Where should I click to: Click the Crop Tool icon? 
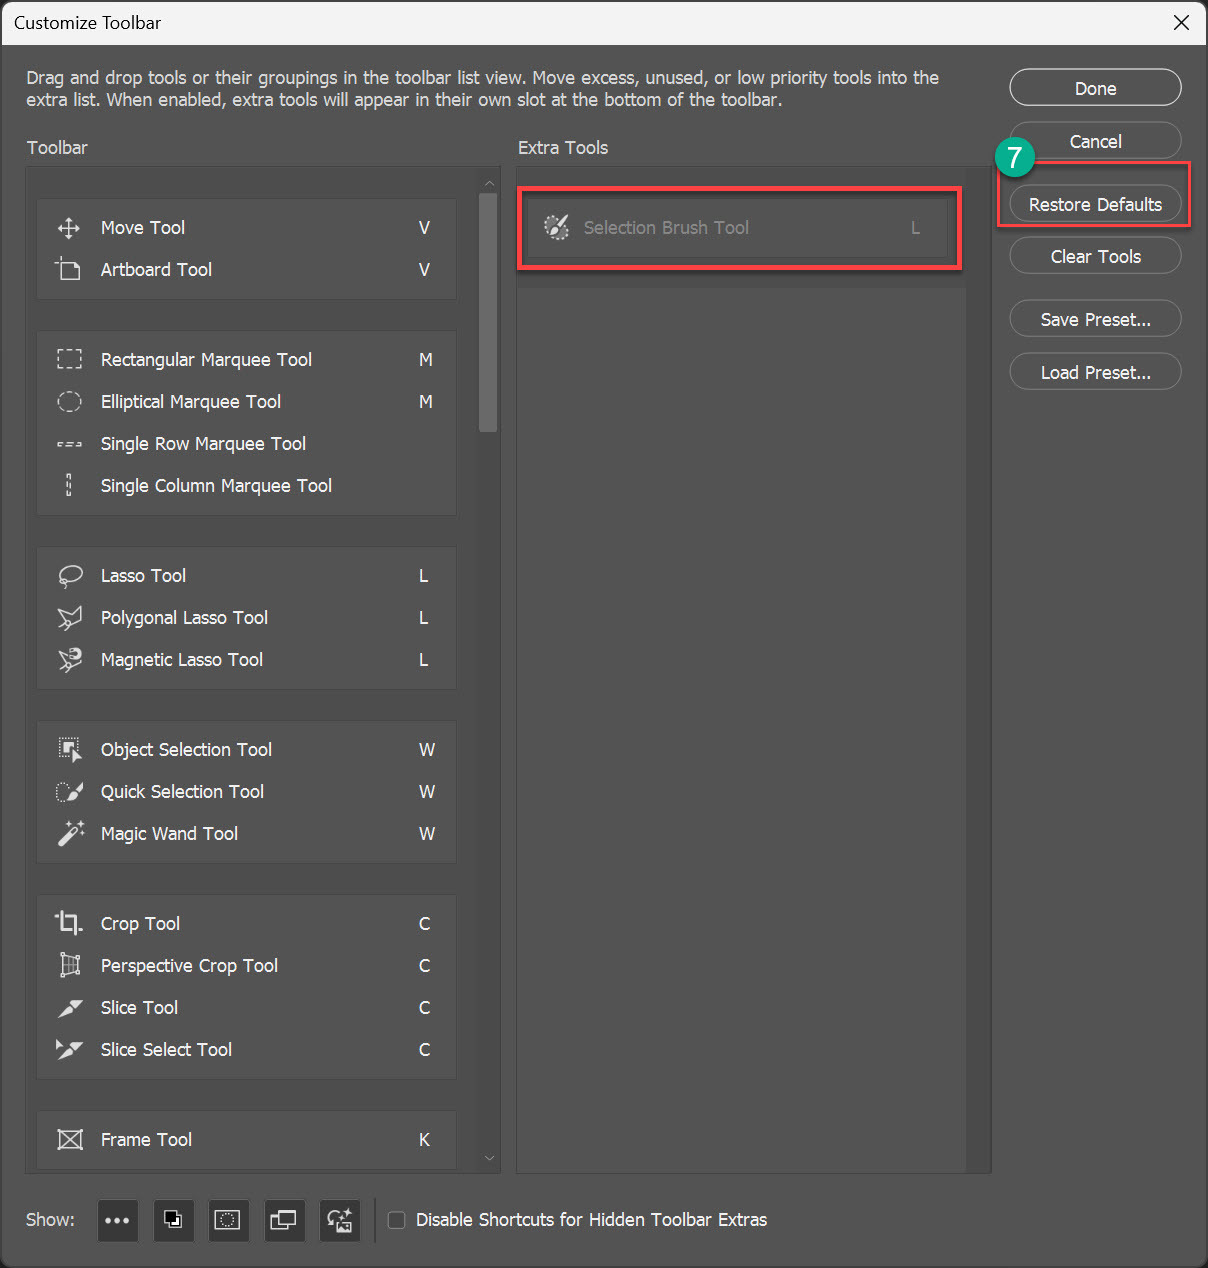click(x=69, y=923)
